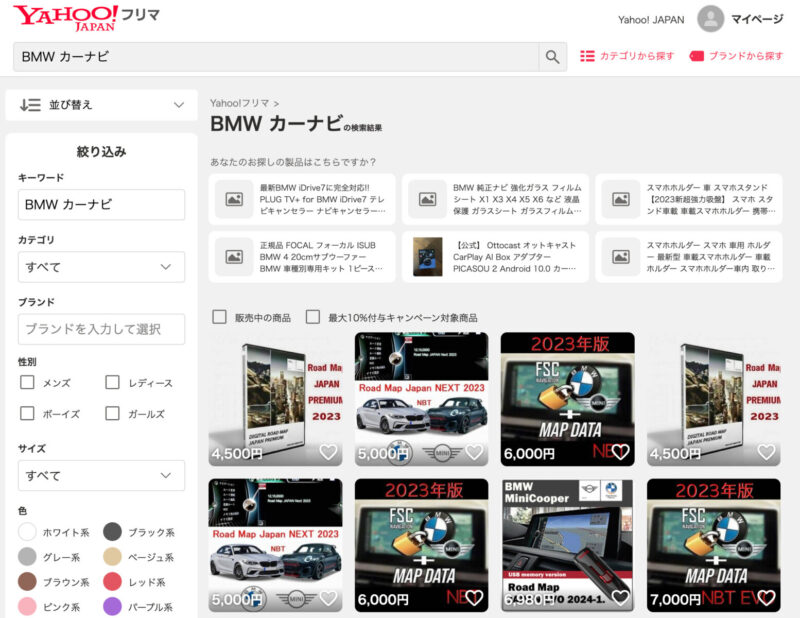Click image placeholder of スマホホルダー 車 スマホスタンド suggestion
Screen dimensions: 800x618
click(621, 199)
